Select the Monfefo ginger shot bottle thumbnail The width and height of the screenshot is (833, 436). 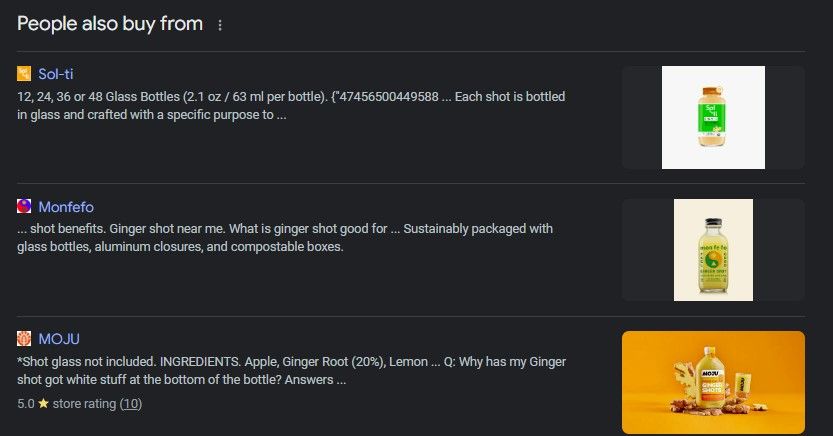click(713, 250)
